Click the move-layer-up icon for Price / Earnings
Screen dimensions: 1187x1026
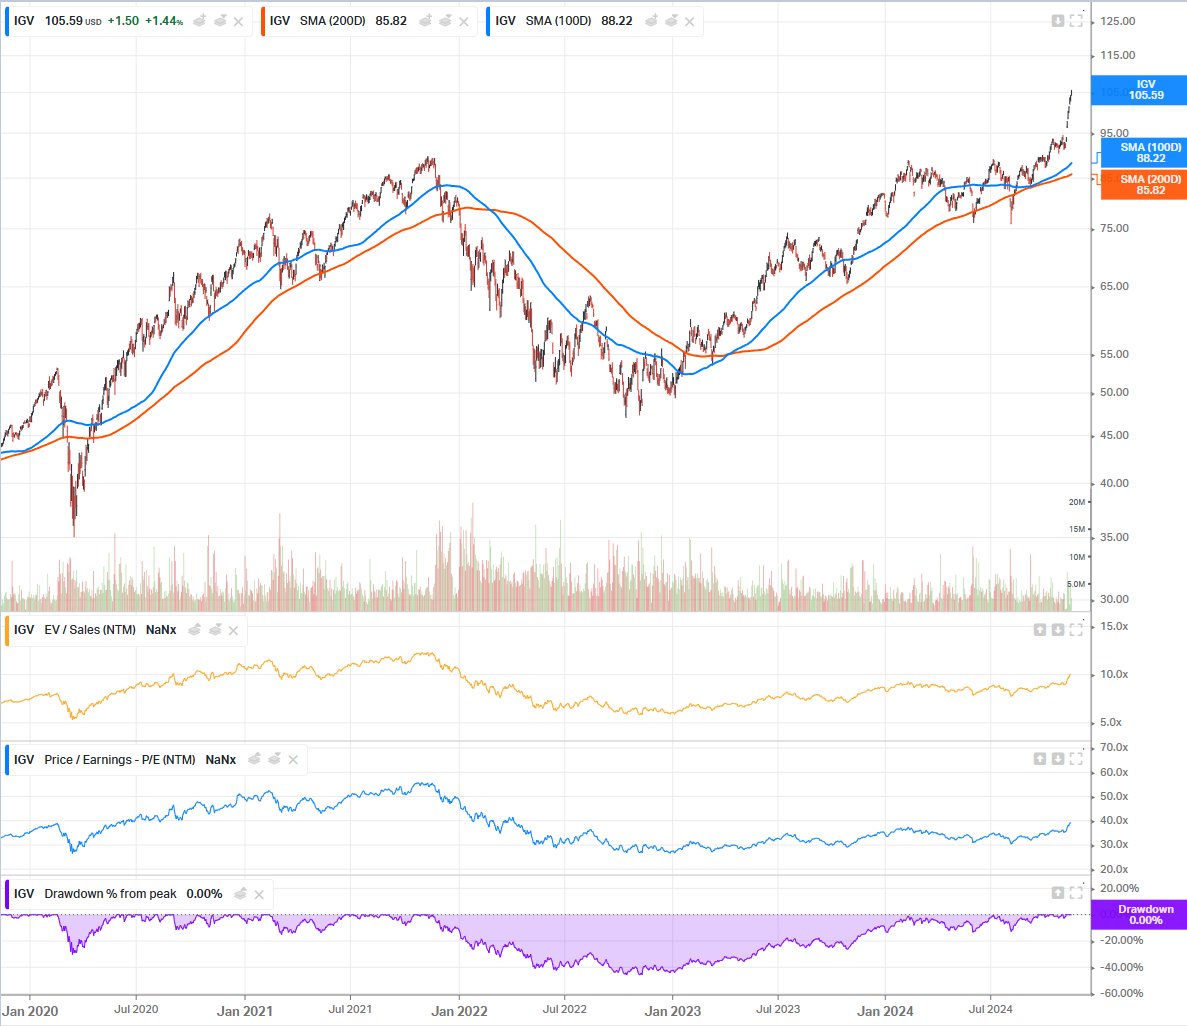click(x=254, y=759)
